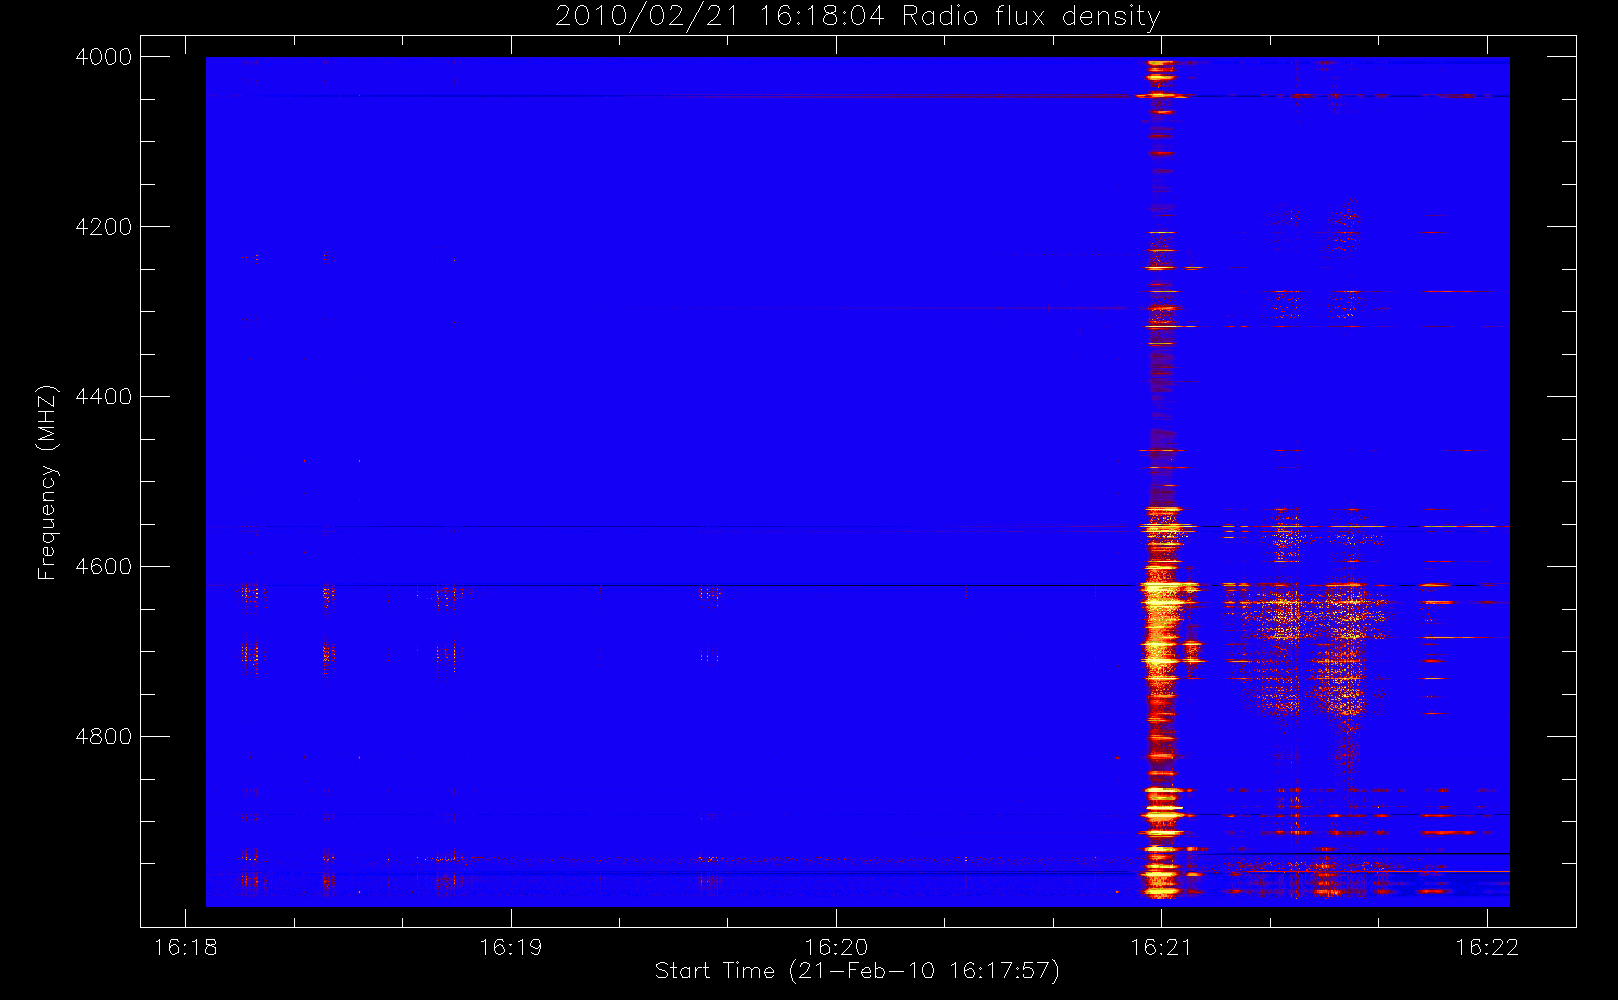Click the 16:22 time tick label

pyautogui.click(x=1487, y=947)
